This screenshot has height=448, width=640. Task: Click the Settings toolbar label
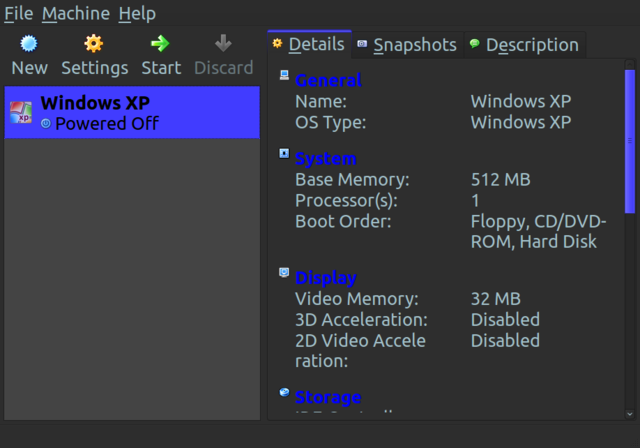95,68
